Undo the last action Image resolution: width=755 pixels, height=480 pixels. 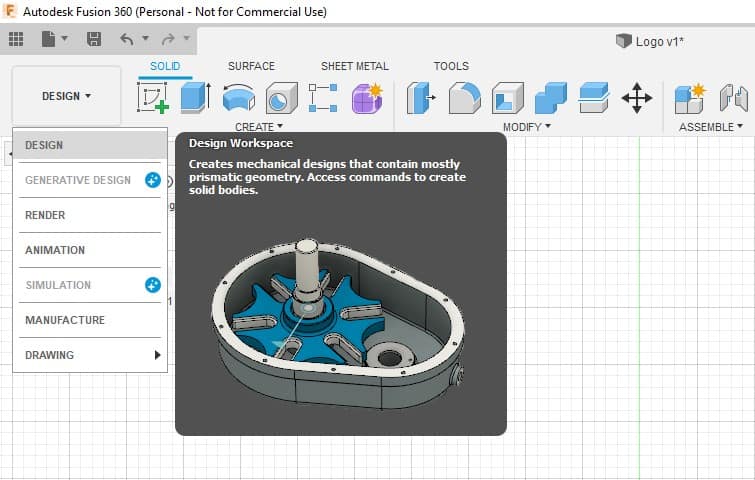(127, 39)
